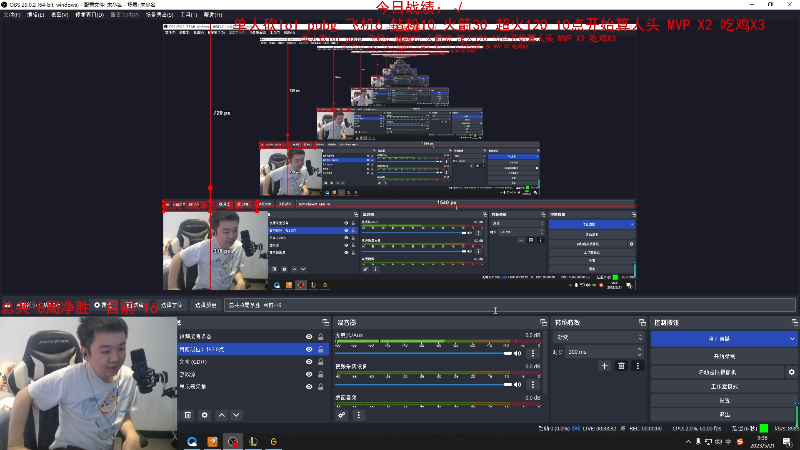Viewport: 800px width, 450px height.
Task: Add a new scene transition with plus icon
Action: pos(605,366)
